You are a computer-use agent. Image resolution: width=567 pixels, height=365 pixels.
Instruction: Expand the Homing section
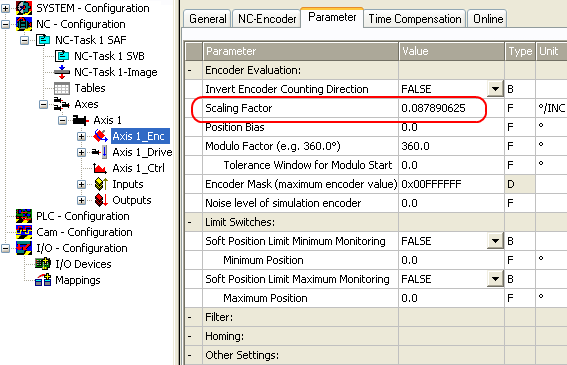(x=190, y=336)
